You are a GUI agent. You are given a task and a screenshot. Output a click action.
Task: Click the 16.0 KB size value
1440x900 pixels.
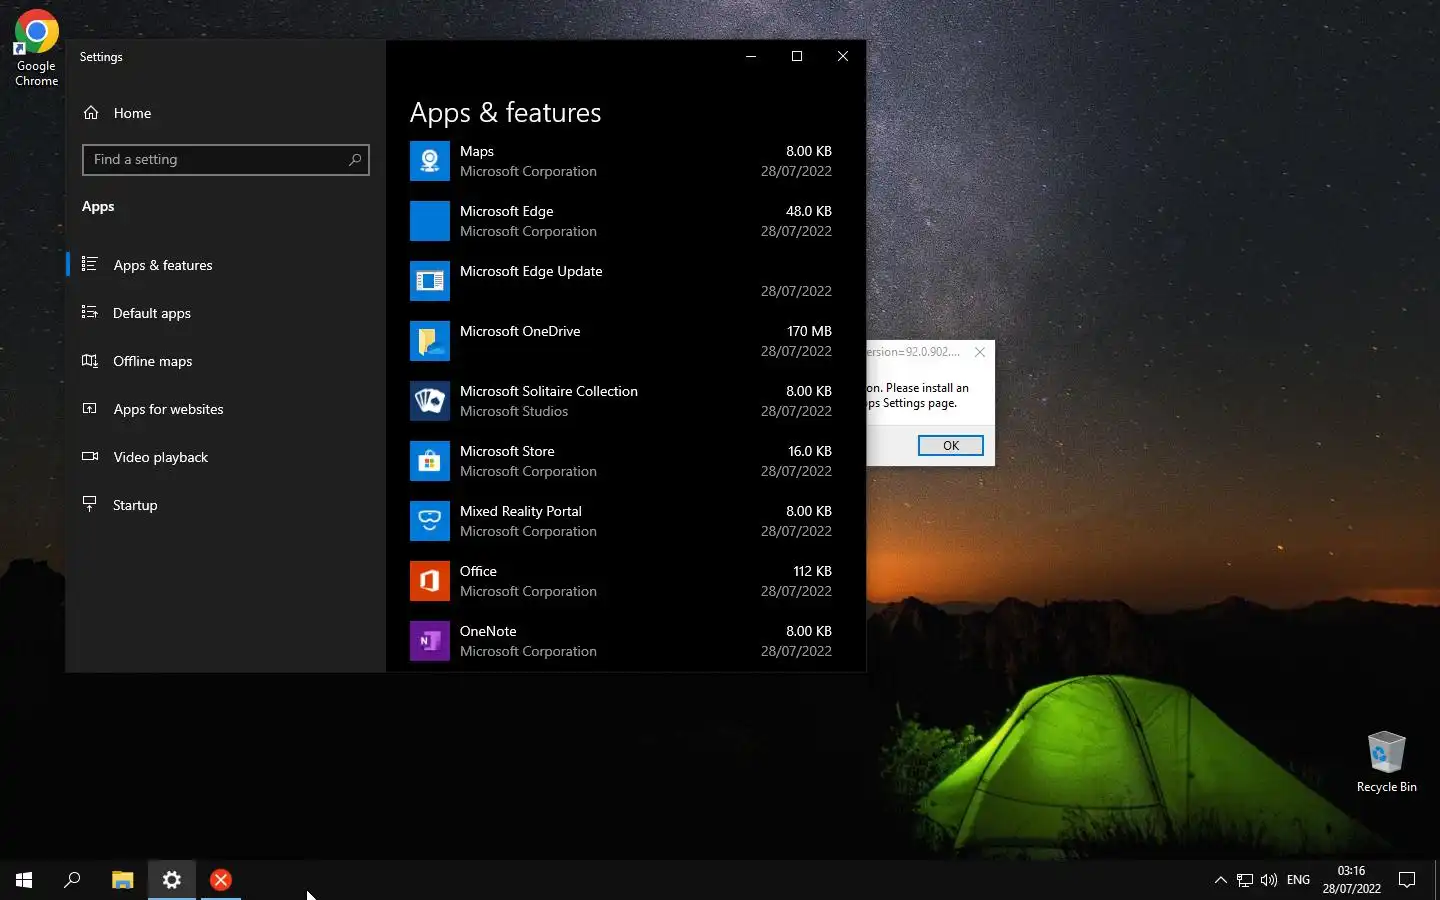click(810, 451)
